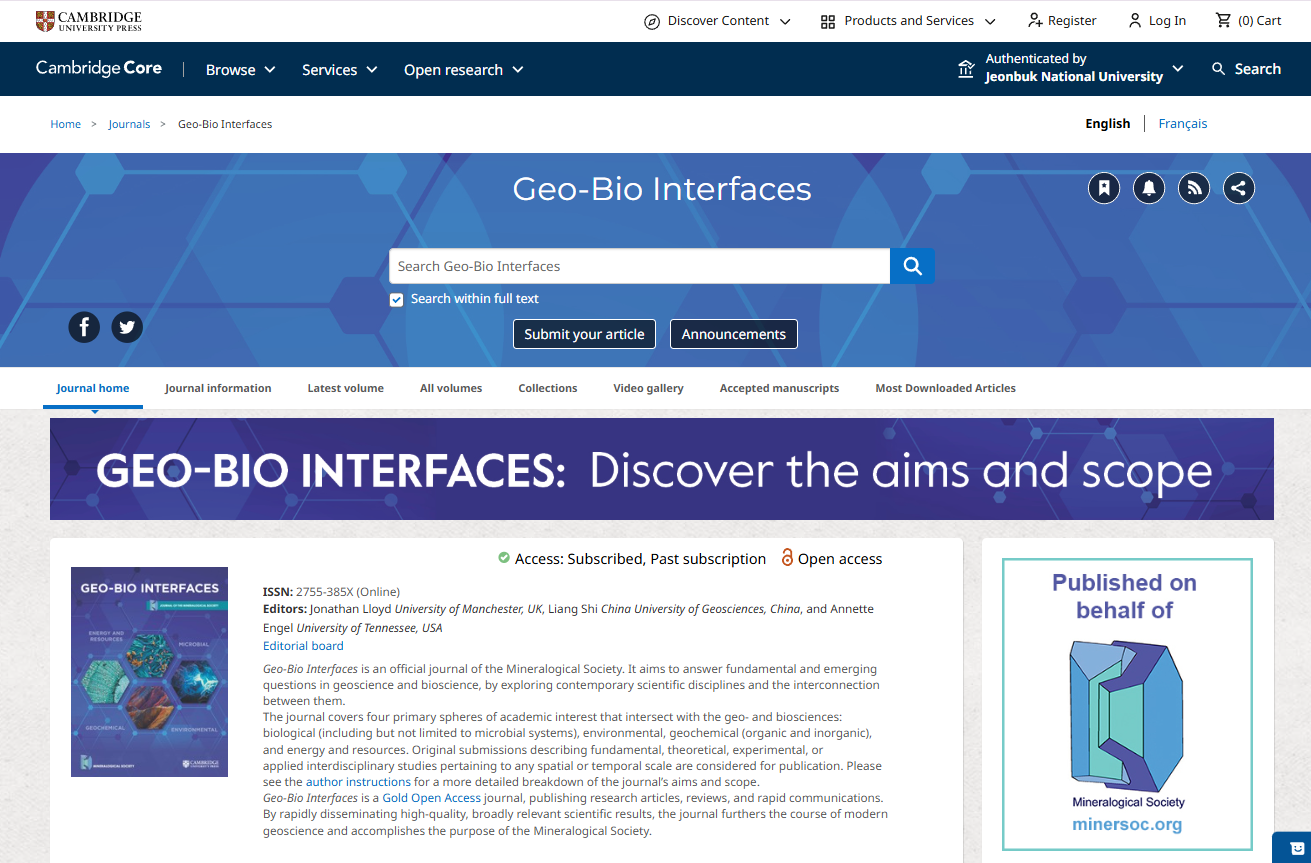This screenshot has height=863, width=1311.
Task: Show the Most Downloaded Articles tab
Action: click(x=946, y=388)
